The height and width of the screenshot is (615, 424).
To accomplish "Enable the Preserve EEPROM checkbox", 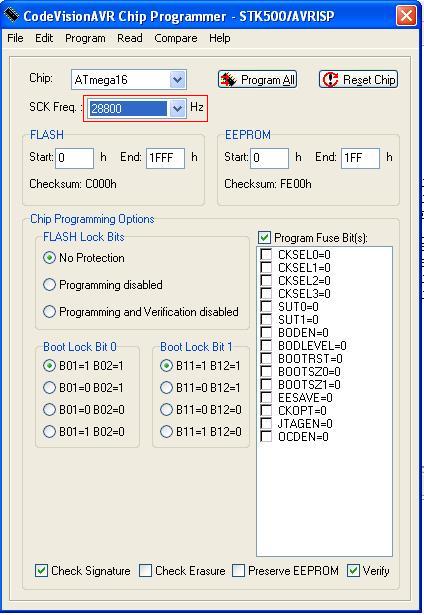I will [238, 570].
